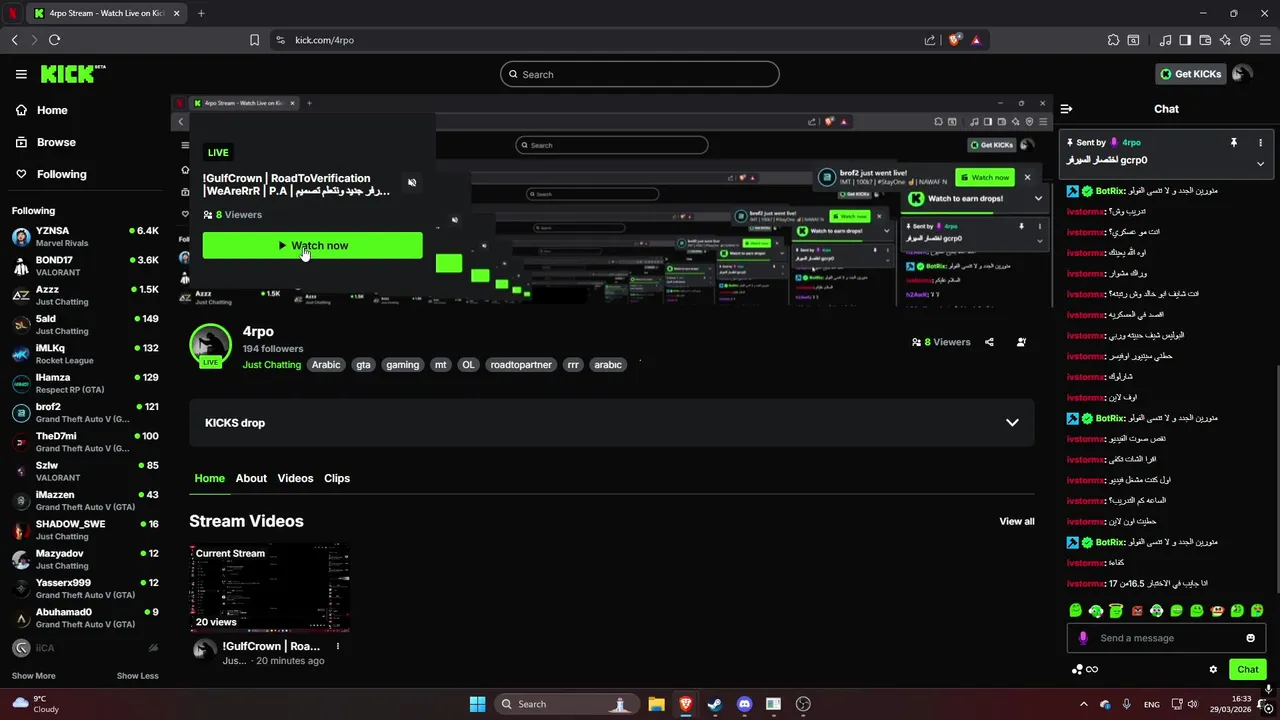This screenshot has height=720, width=1280.
Task: Expand the pinned message chevron
Action: coord(1260,163)
